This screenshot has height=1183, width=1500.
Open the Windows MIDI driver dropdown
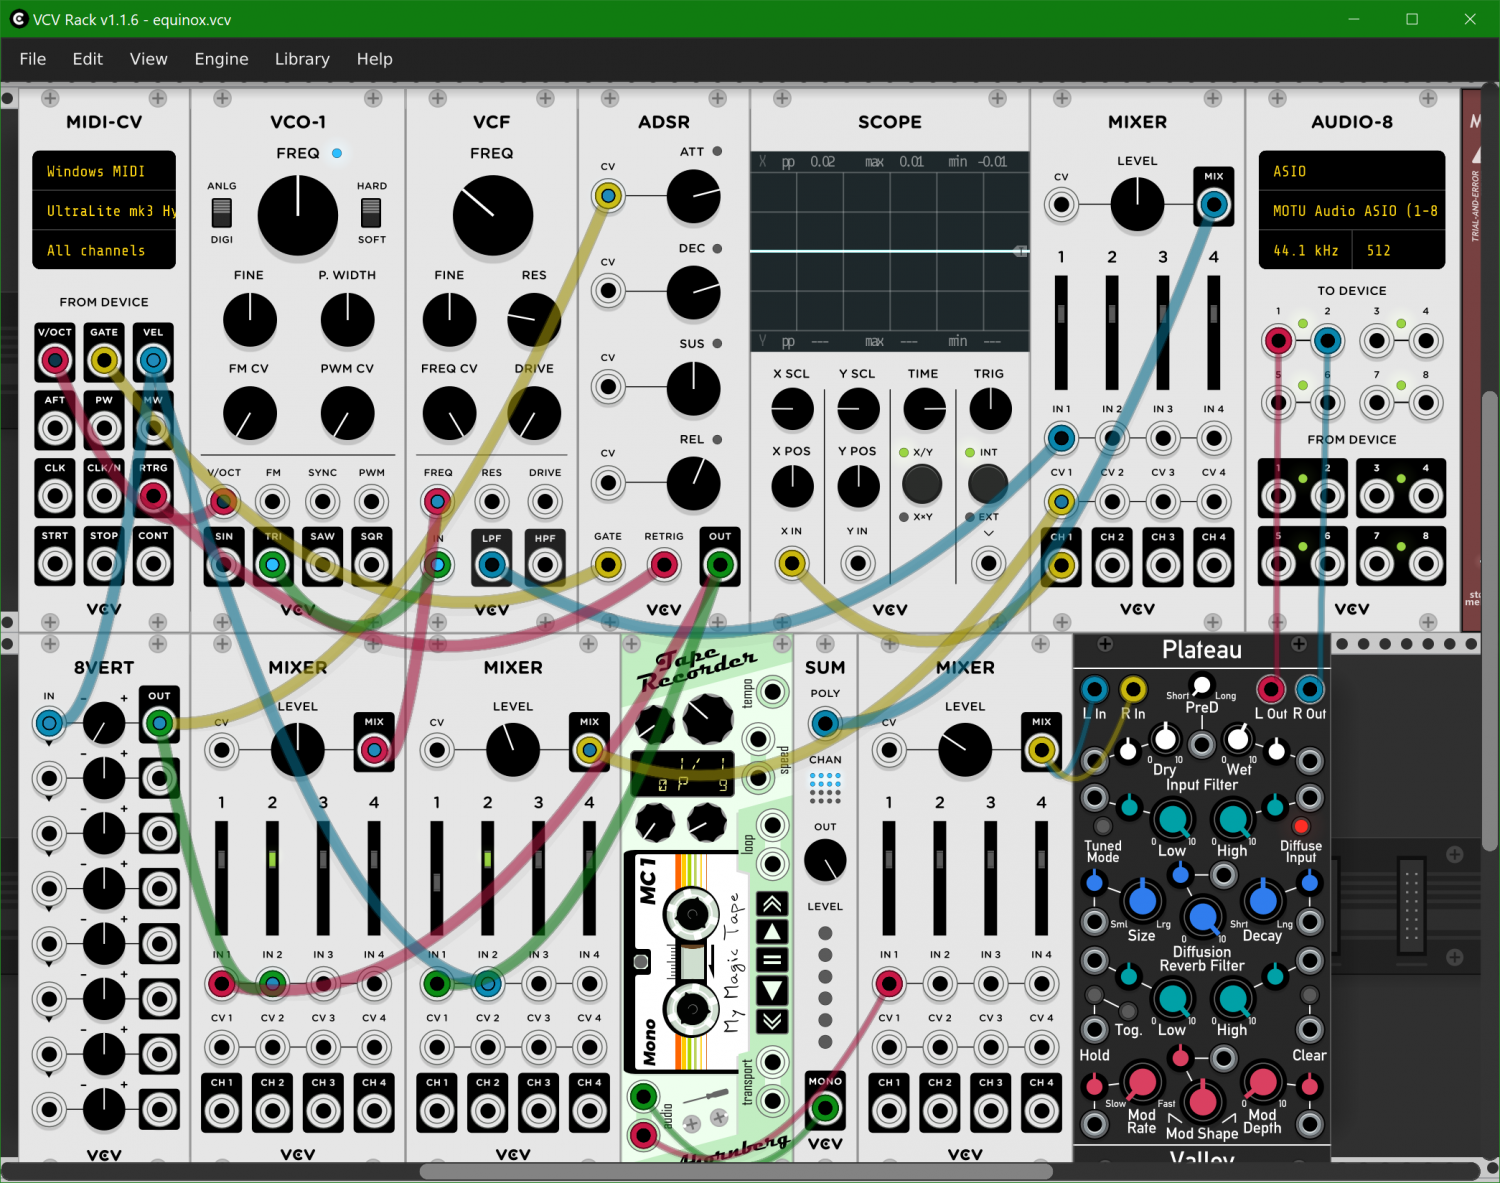coord(104,171)
